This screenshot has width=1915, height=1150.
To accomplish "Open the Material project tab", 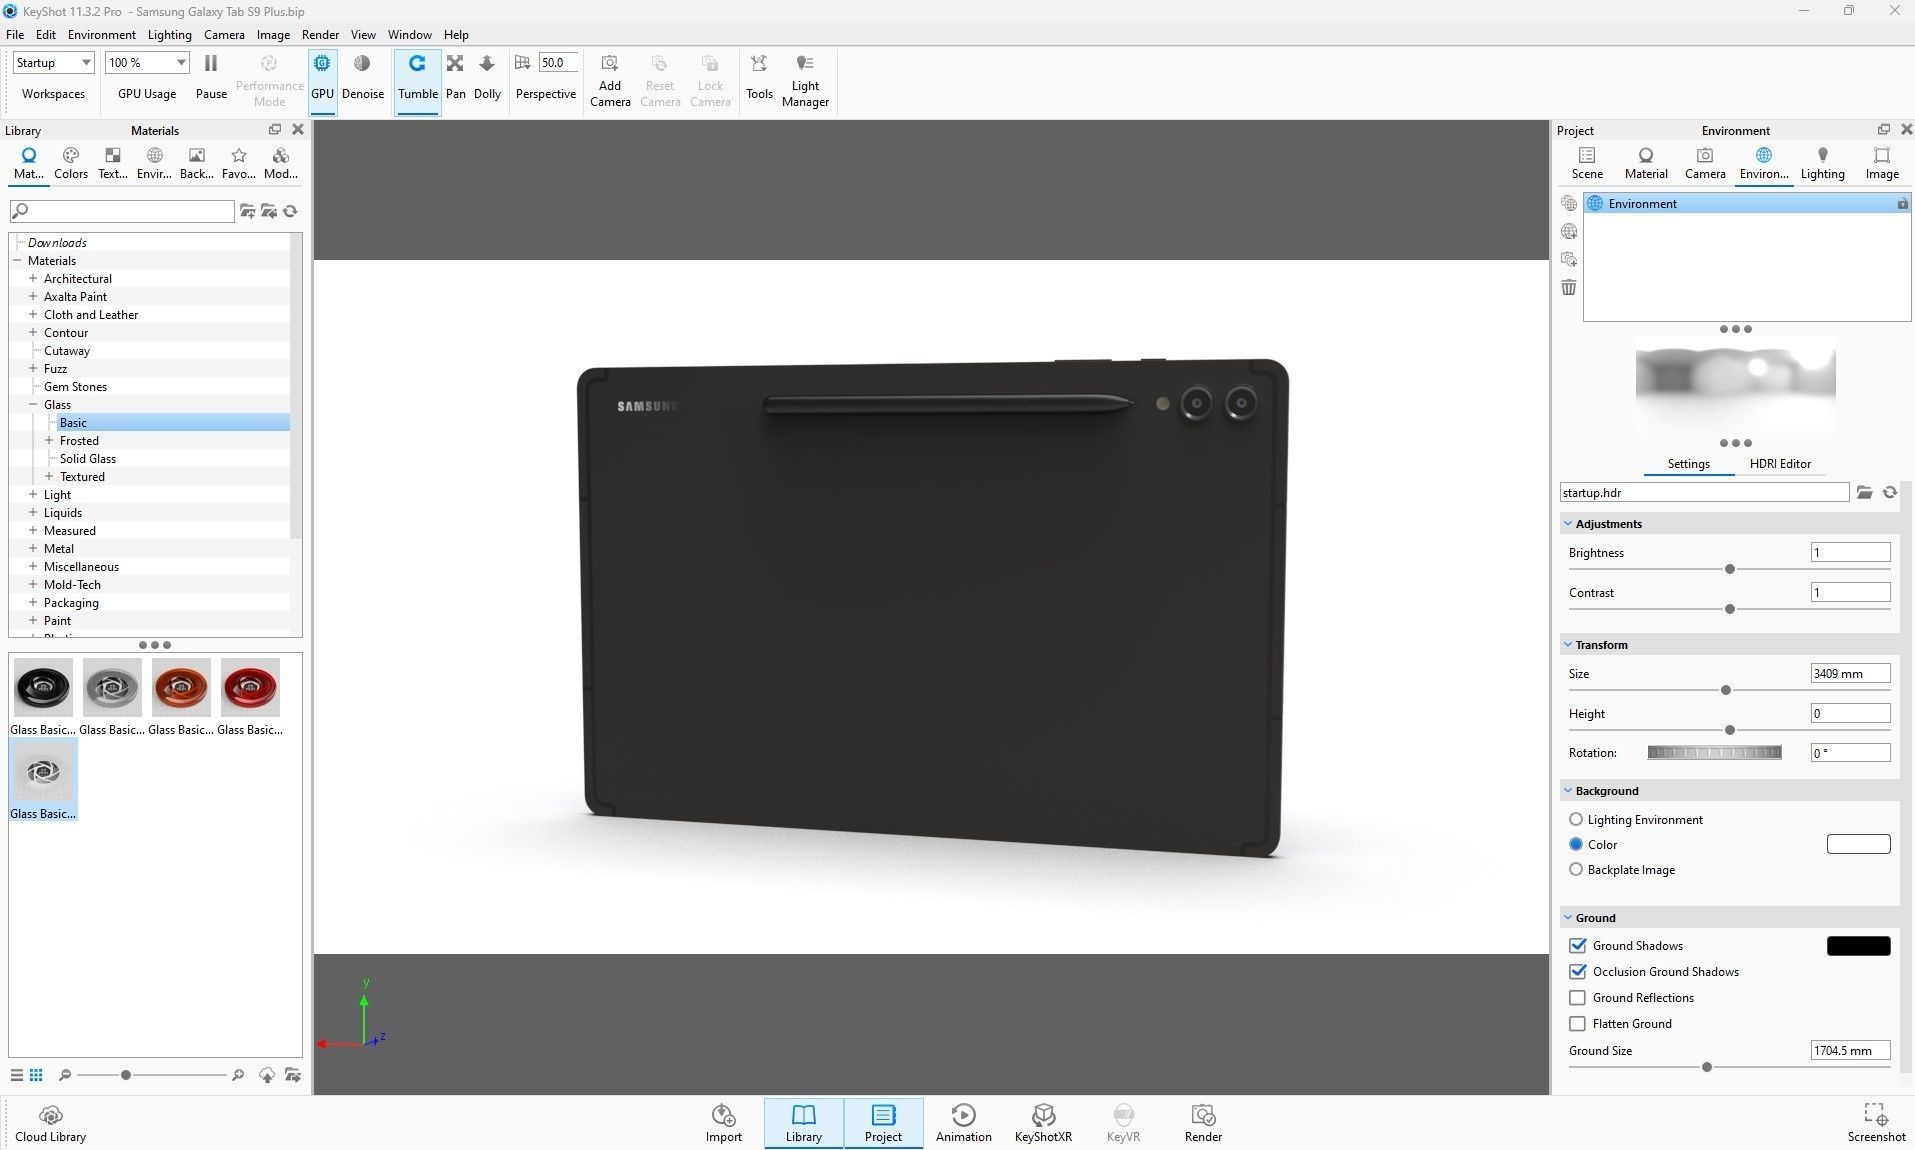I will click(1646, 163).
